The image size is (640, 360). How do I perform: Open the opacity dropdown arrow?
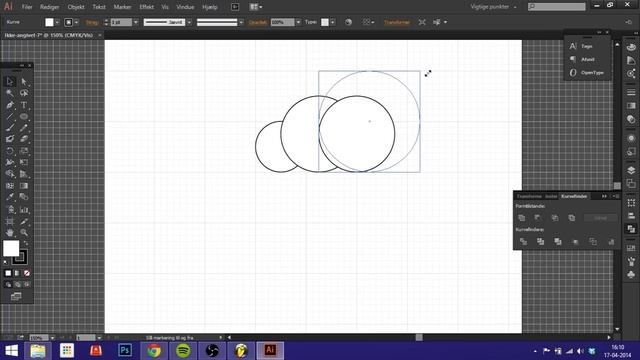(298, 22)
